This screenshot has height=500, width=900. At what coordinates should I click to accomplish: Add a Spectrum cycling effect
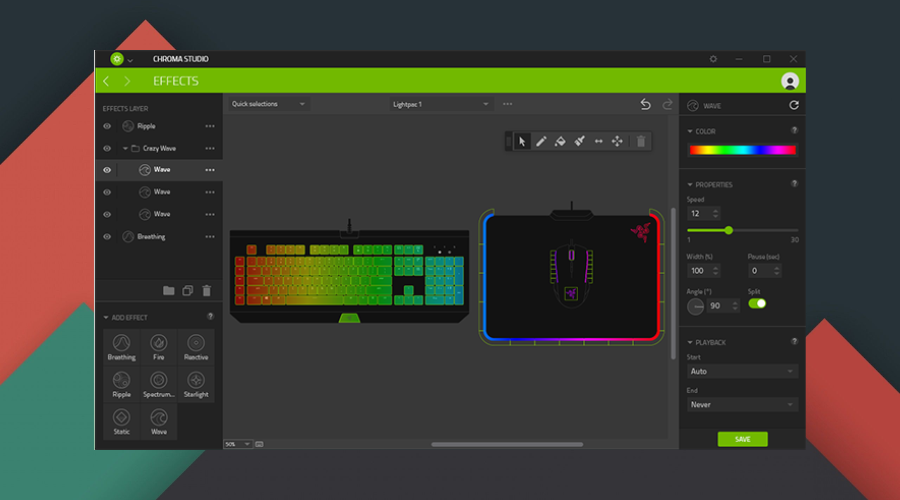(158, 384)
